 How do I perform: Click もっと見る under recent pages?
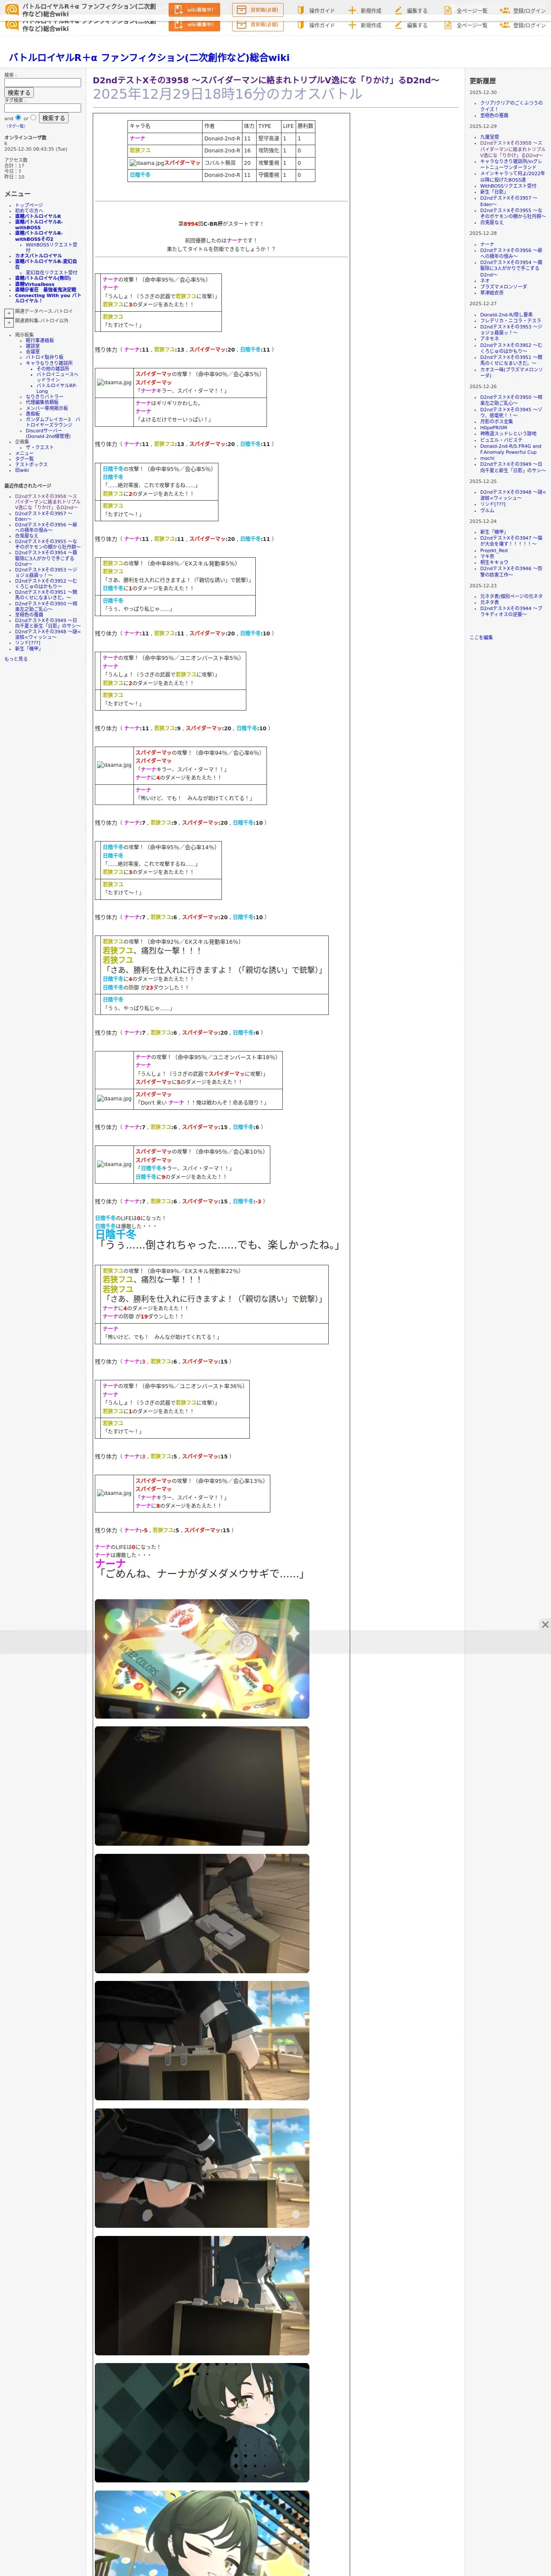click(16, 659)
